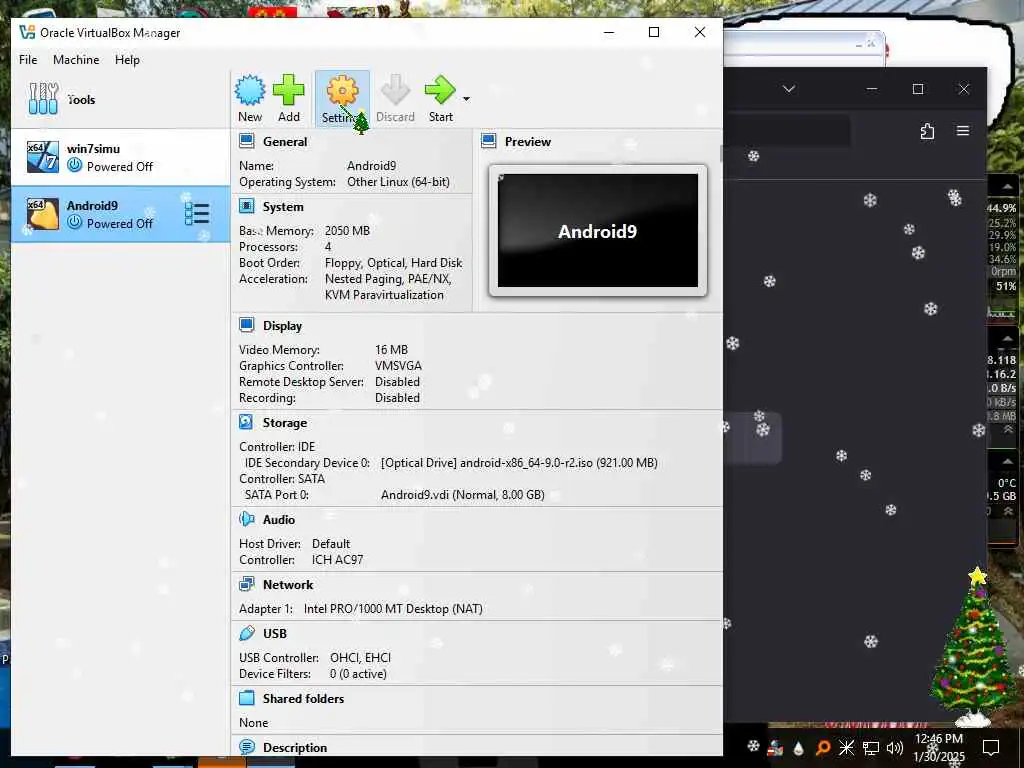Open the Machine menu
Viewport: 1024px width, 768px height.
point(76,59)
